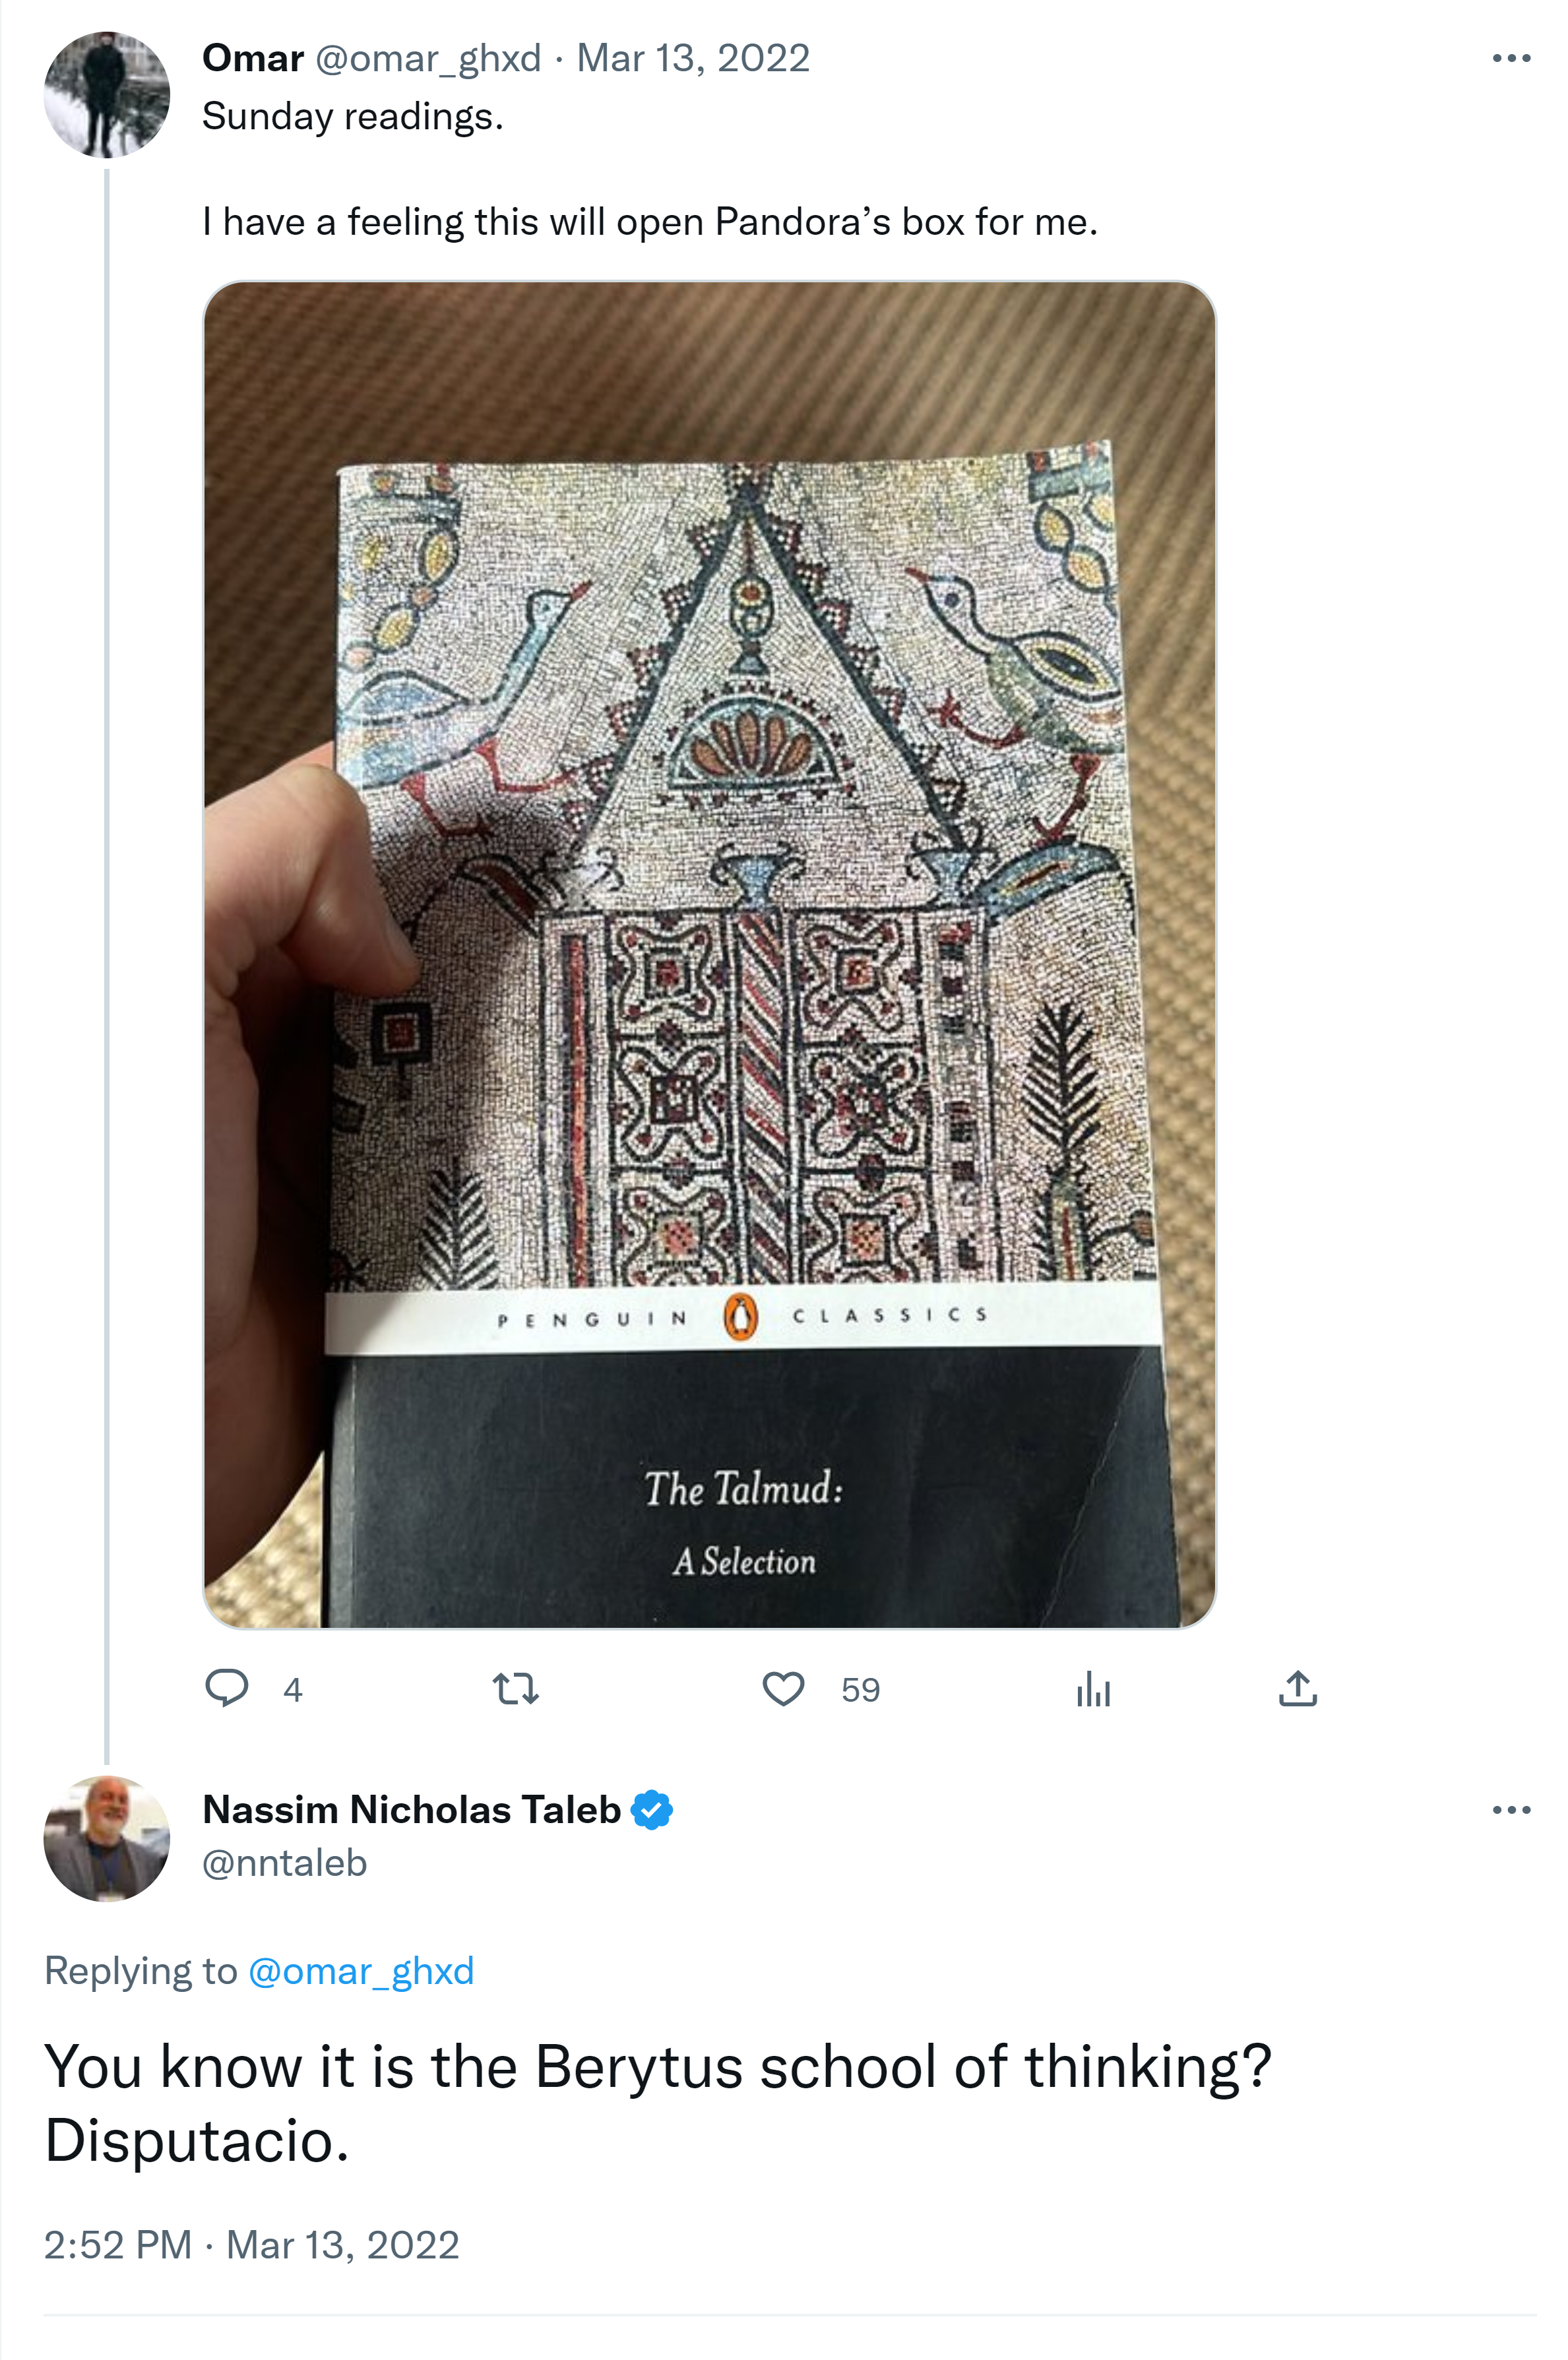
Task: Open more options on Nassim Taleb's reply
Action: (x=1510, y=1810)
